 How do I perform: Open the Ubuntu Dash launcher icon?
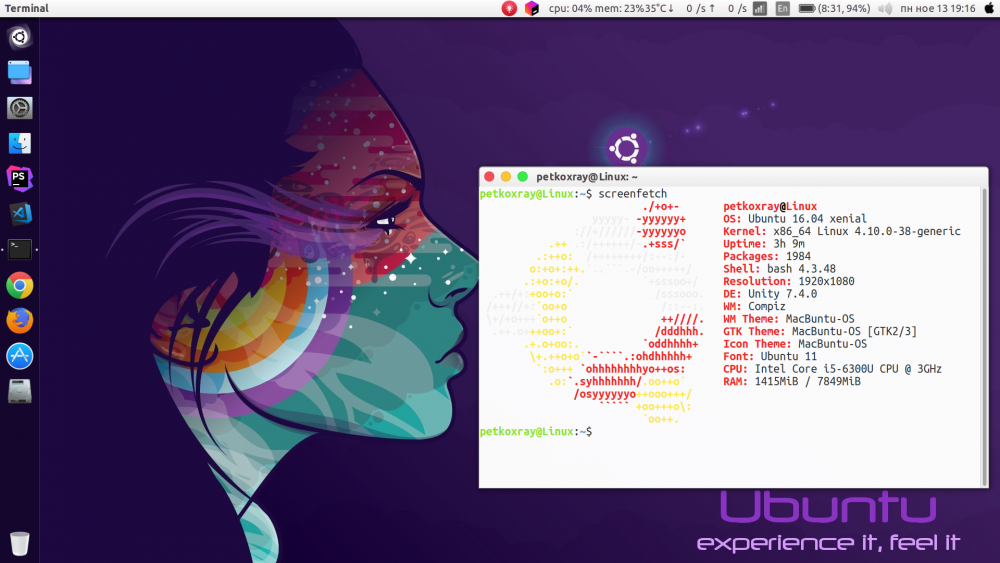pyautogui.click(x=20, y=37)
